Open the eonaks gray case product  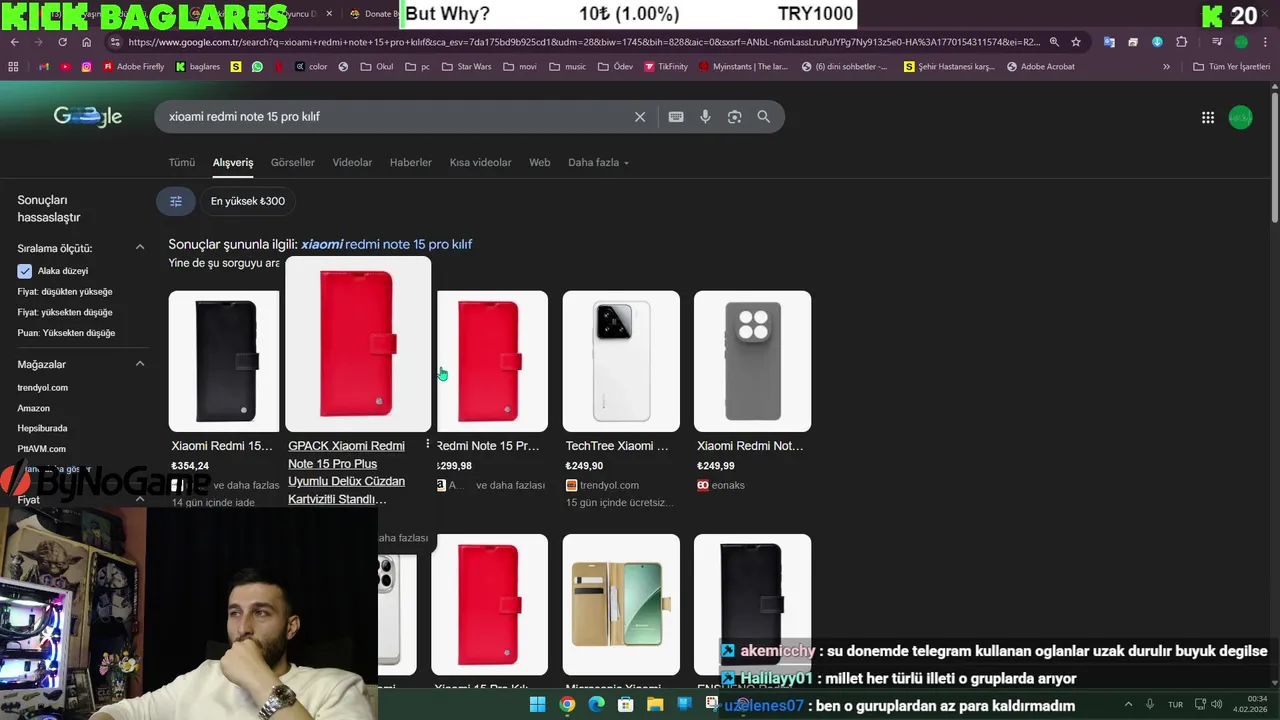click(752, 361)
